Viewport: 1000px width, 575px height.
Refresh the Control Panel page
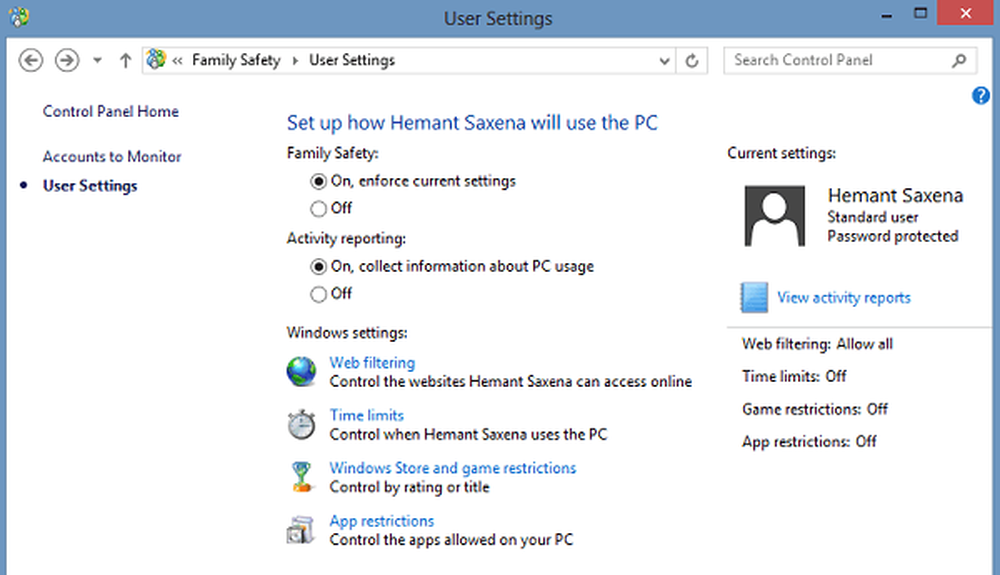[x=692, y=61]
